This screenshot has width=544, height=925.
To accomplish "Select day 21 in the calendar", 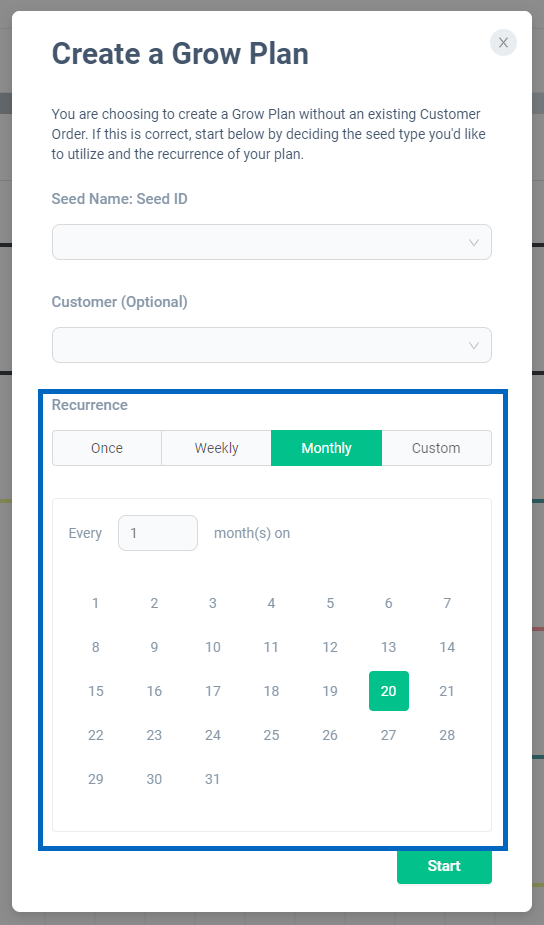I will pos(447,691).
